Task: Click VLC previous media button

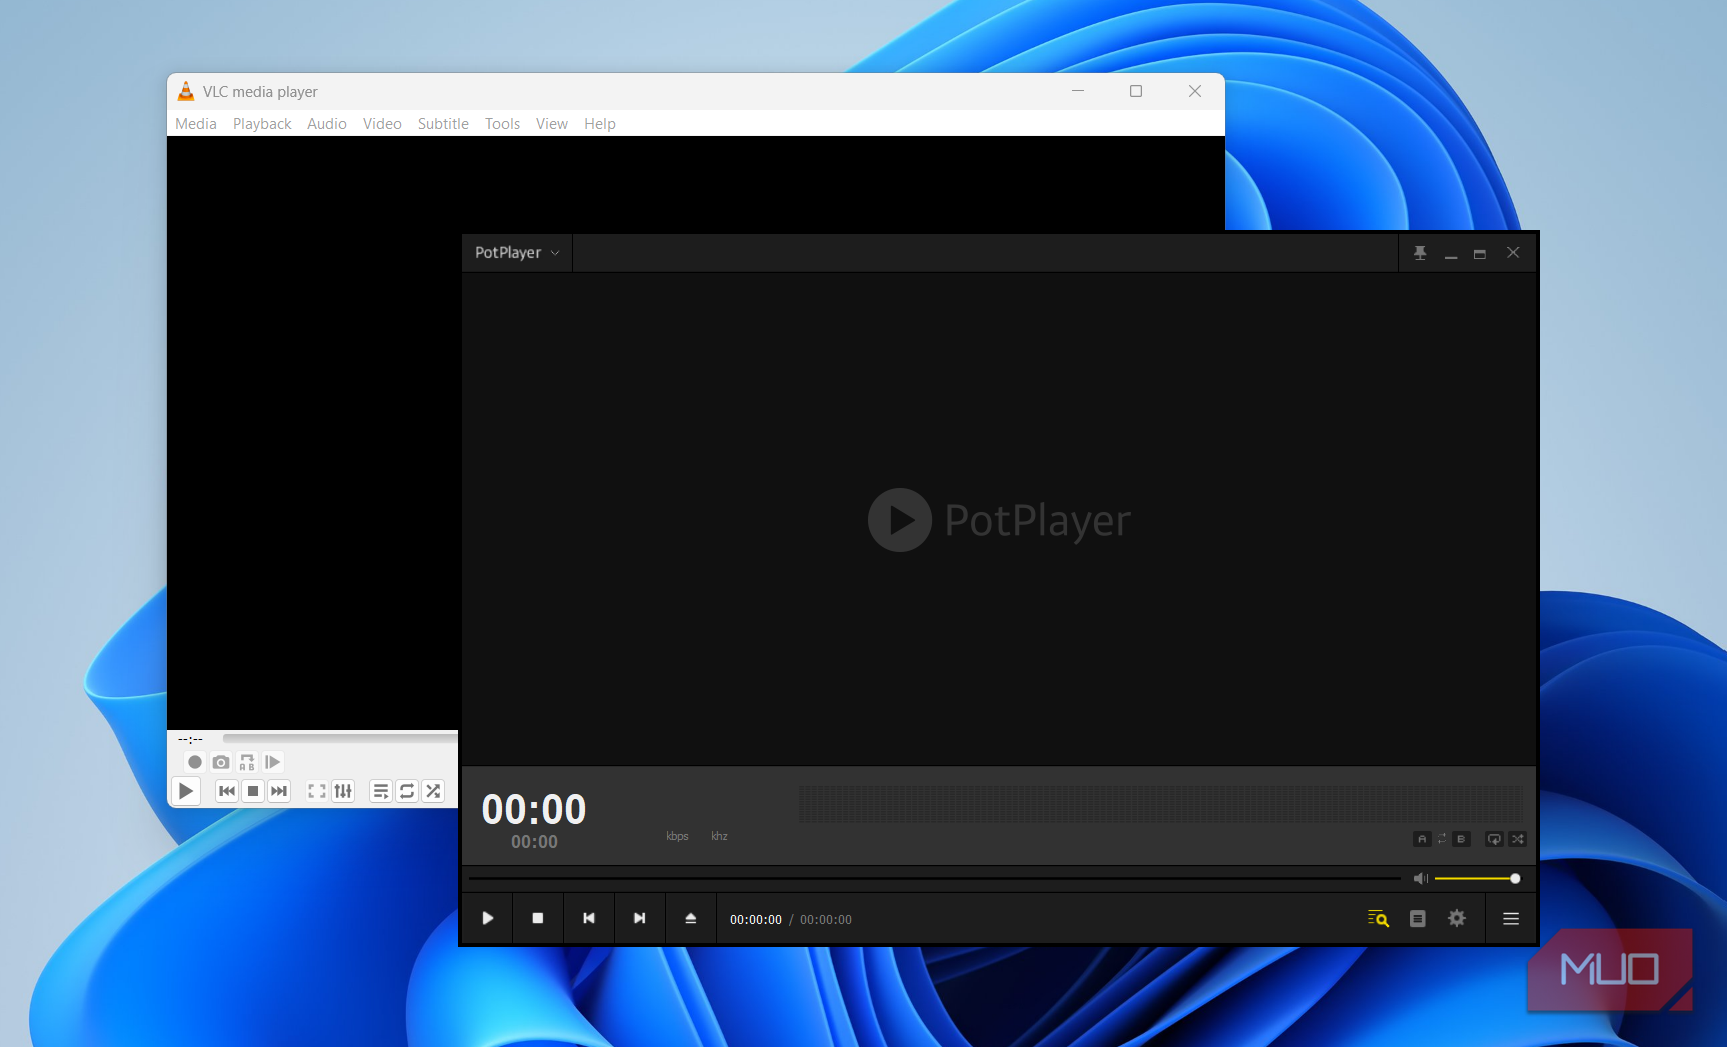Action: (x=227, y=791)
